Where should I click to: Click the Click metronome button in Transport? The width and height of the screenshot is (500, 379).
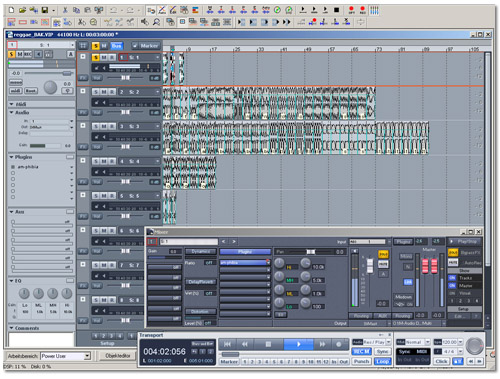[441, 361]
